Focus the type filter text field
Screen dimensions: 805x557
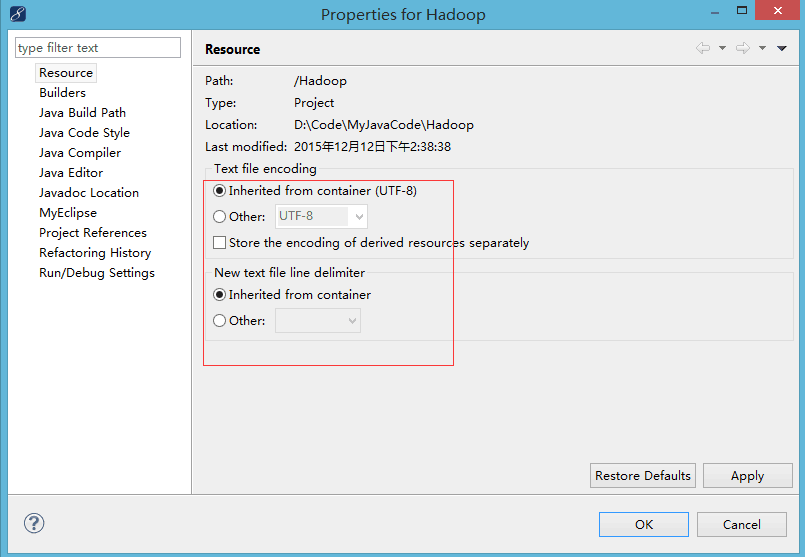click(98, 48)
